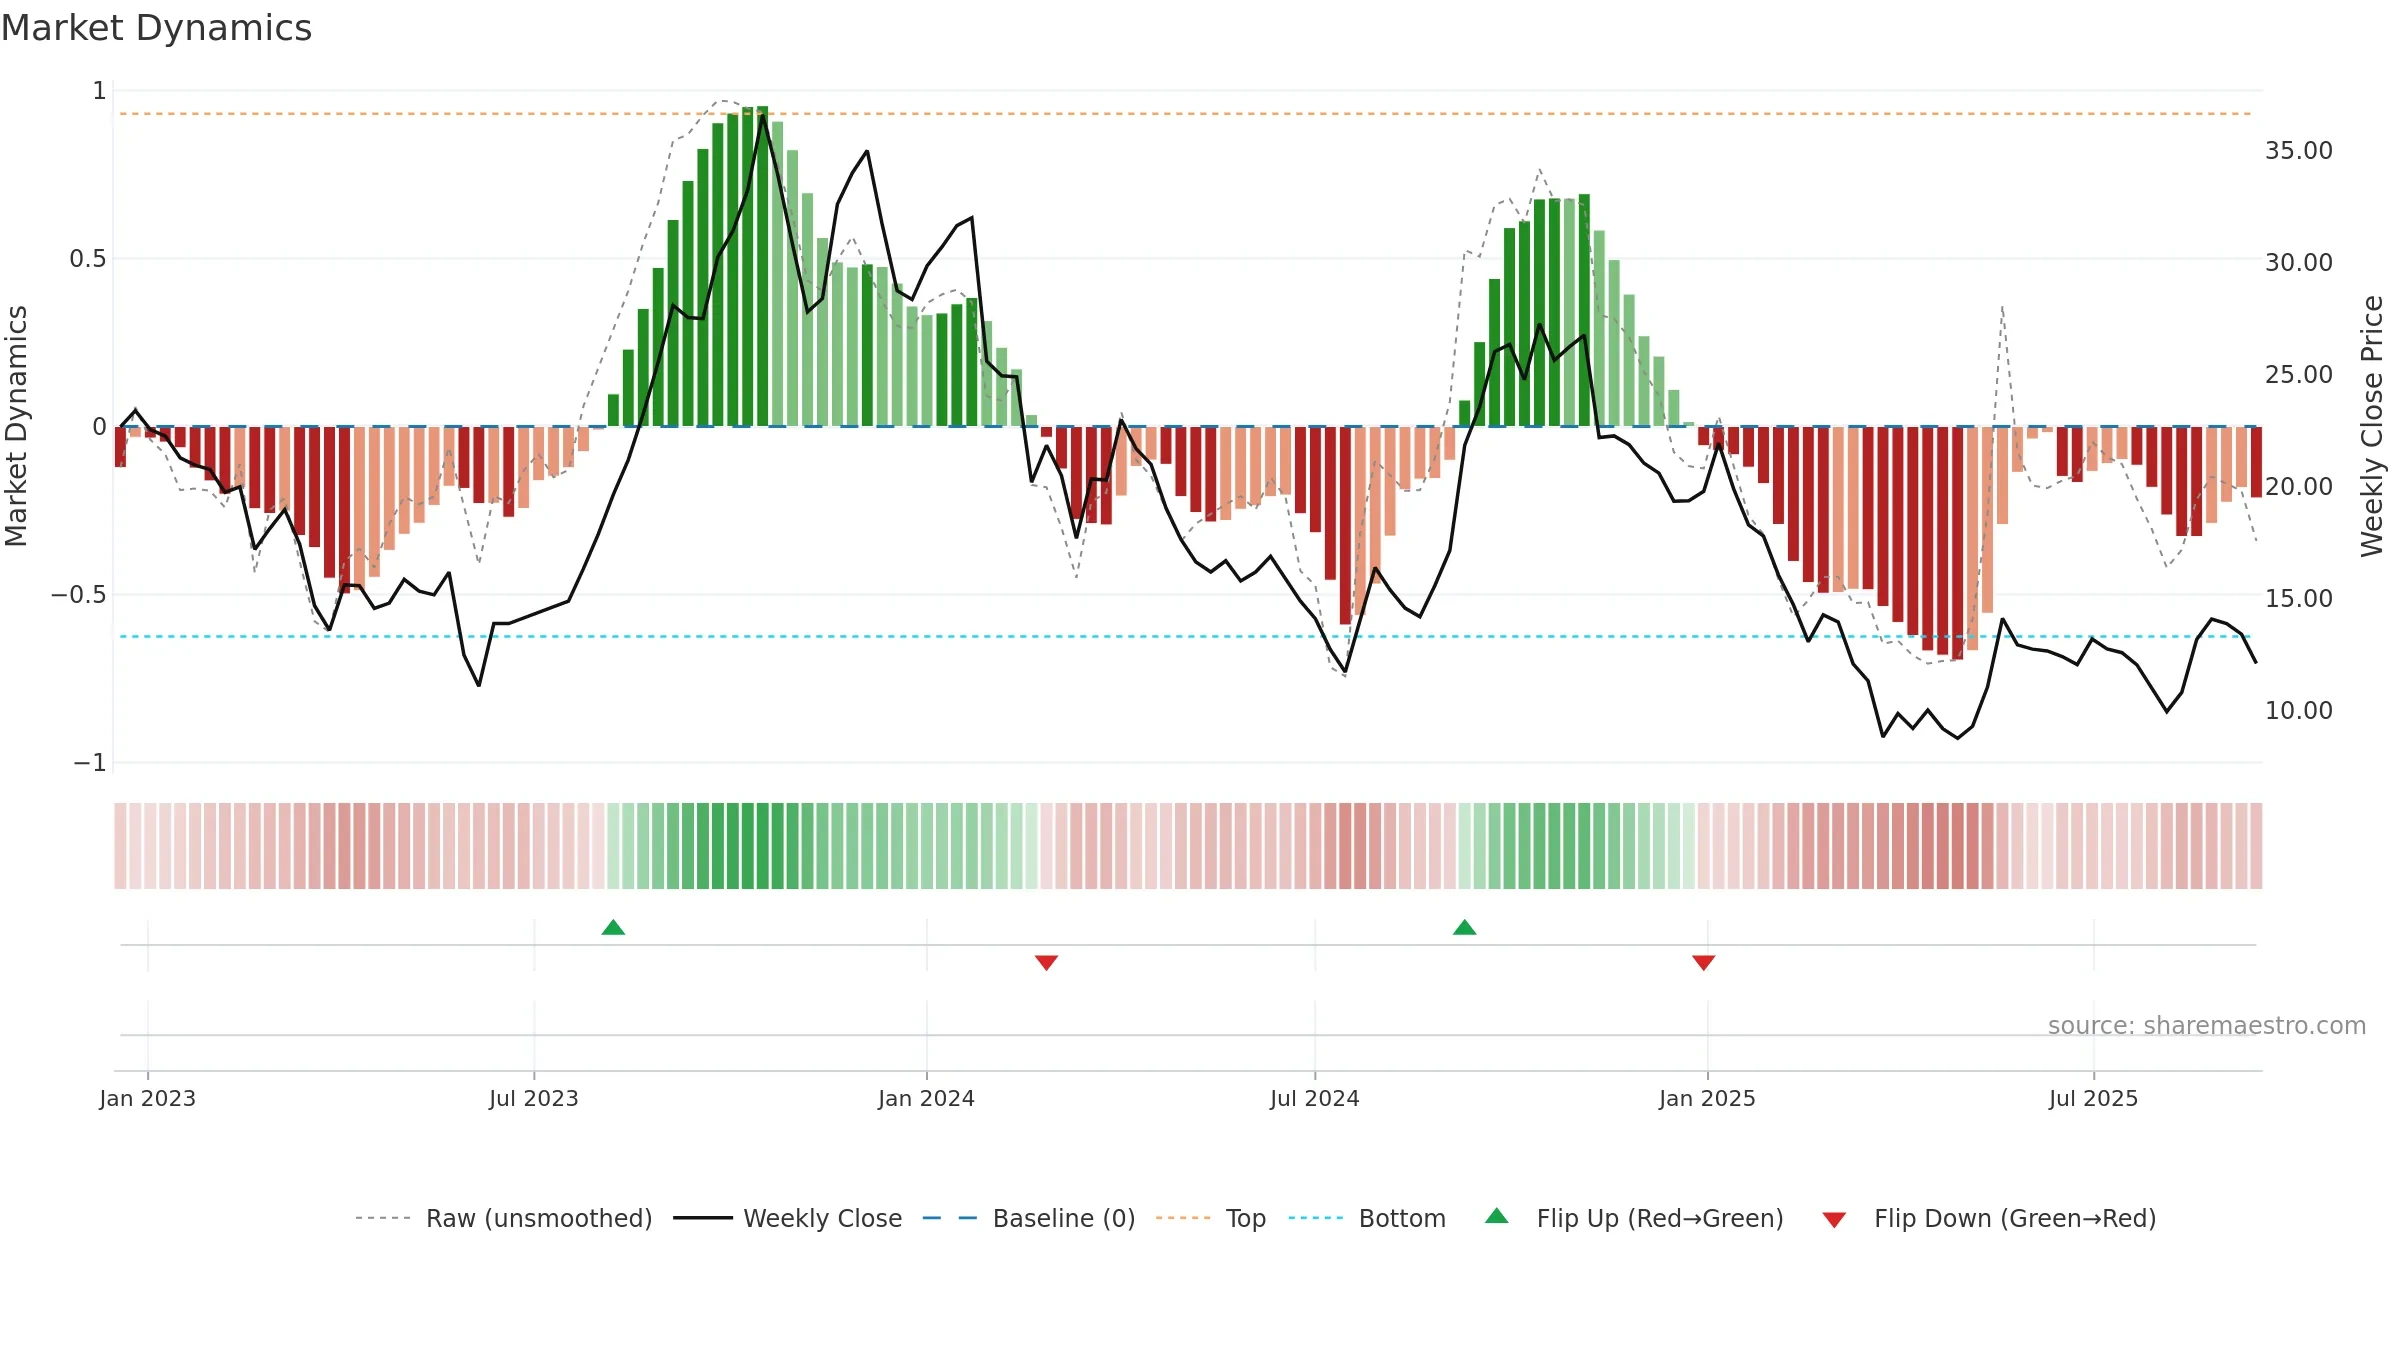Click the 30.00 price tick label
The width and height of the screenshot is (2400, 1350).
(2298, 263)
